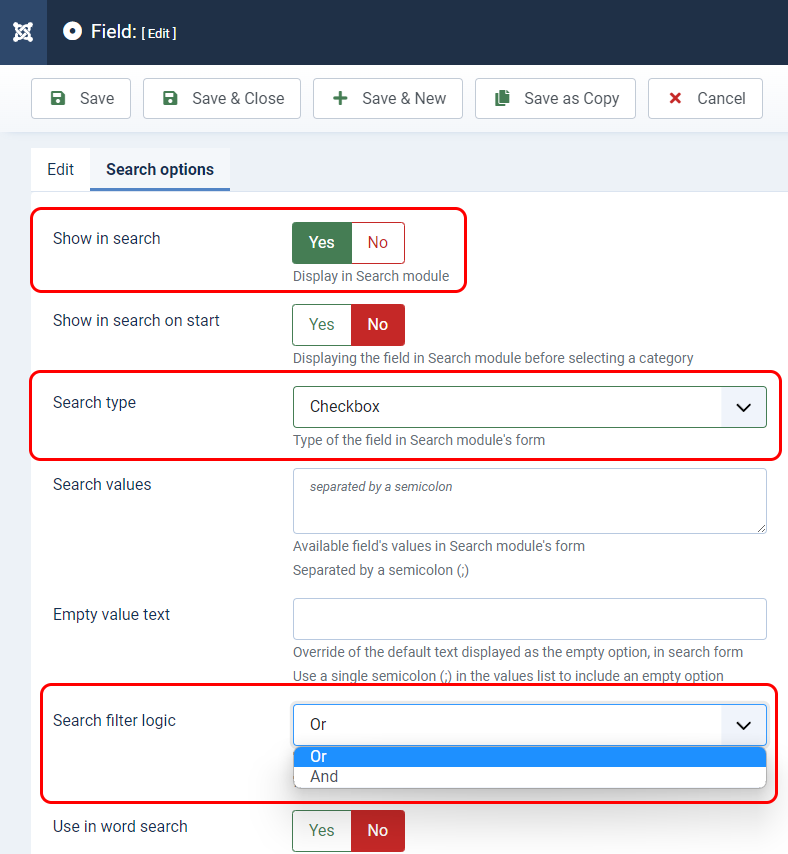788x854 pixels.
Task: Select No for Show in search on start
Action: tap(378, 325)
